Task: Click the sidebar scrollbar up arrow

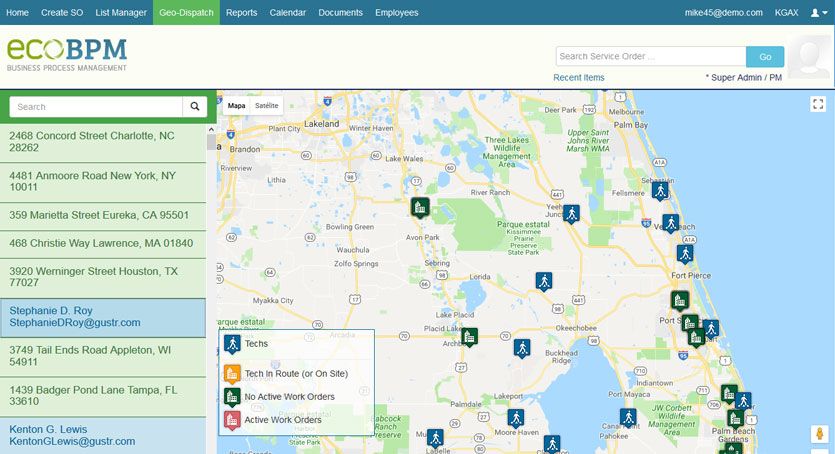Action: pos(211,129)
